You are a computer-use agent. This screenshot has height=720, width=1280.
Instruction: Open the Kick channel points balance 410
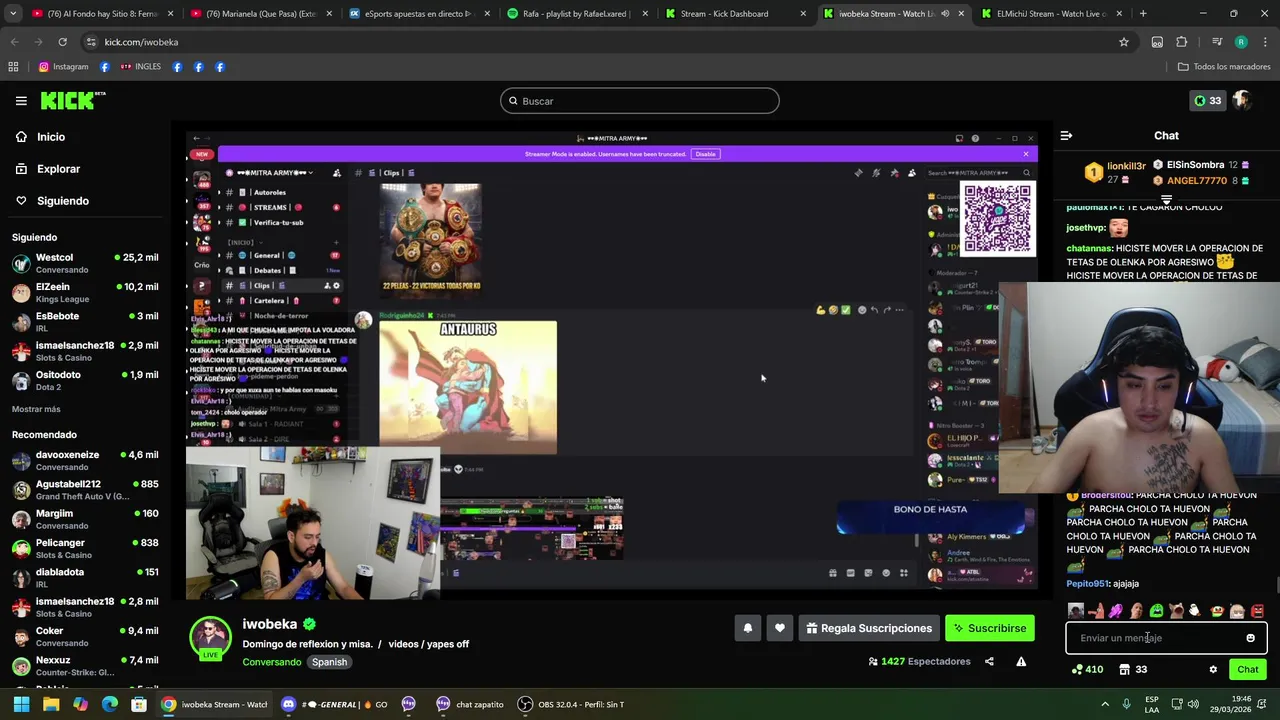(x=1087, y=670)
